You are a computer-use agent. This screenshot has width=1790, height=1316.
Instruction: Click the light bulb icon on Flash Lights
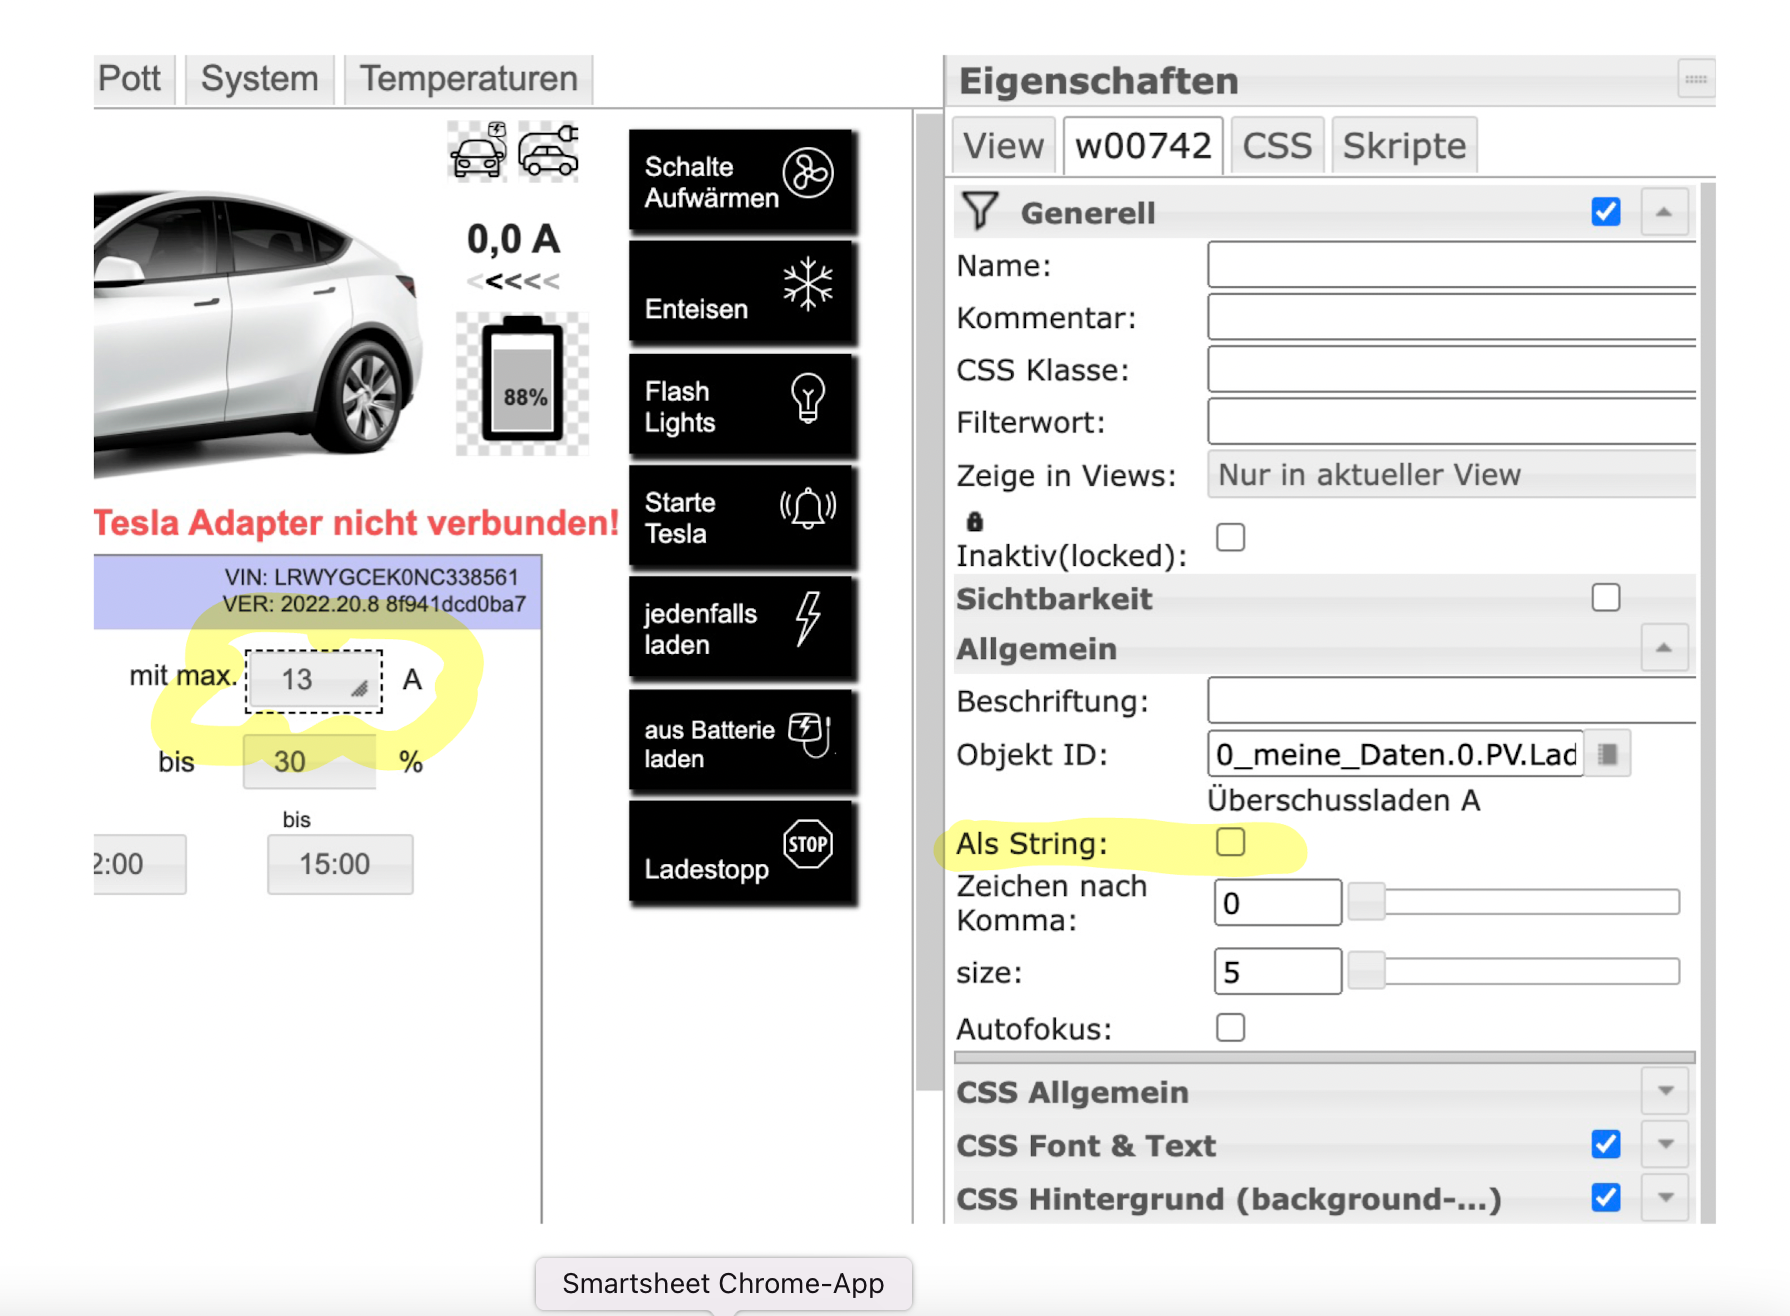pyautogui.click(x=808, y=399)
